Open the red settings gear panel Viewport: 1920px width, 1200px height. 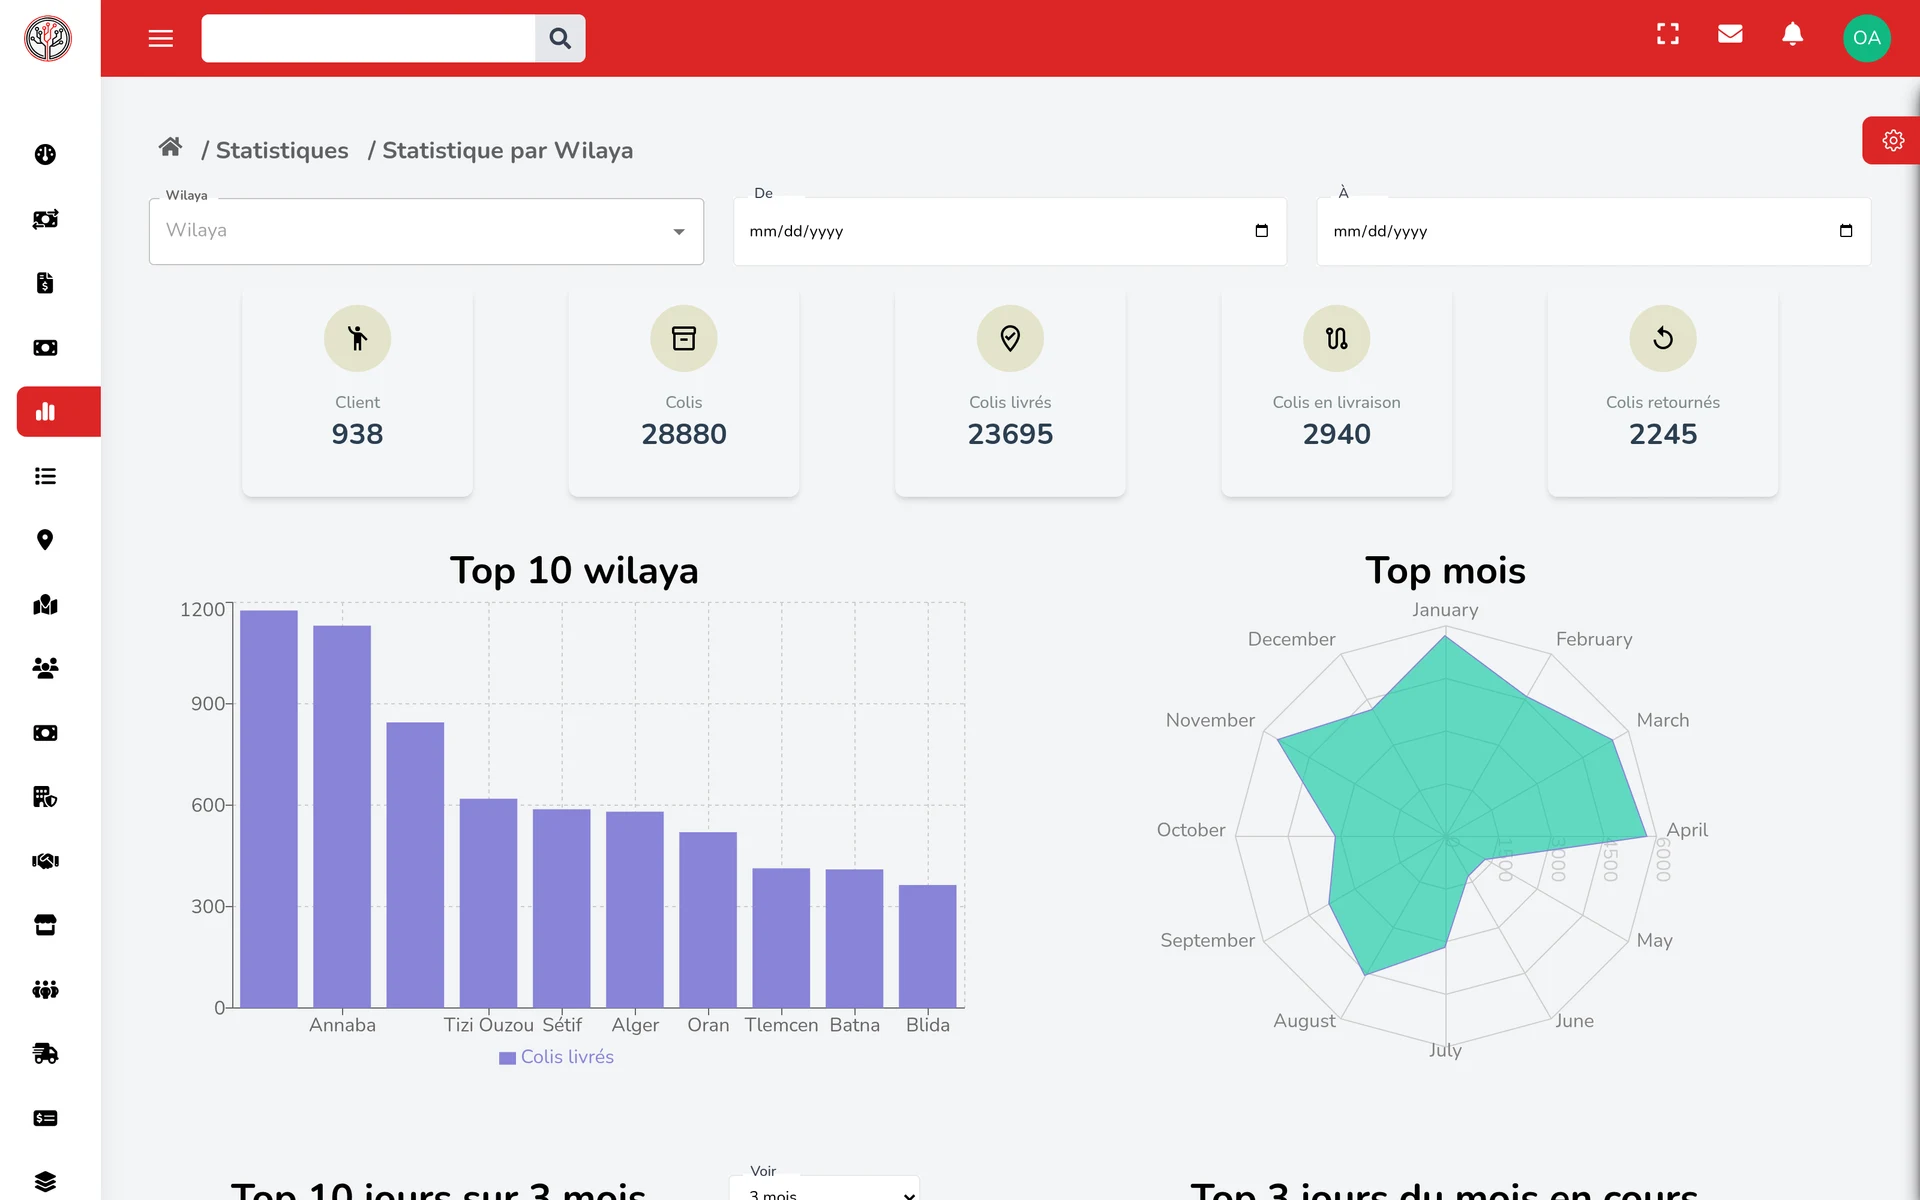pos(1892,141)
